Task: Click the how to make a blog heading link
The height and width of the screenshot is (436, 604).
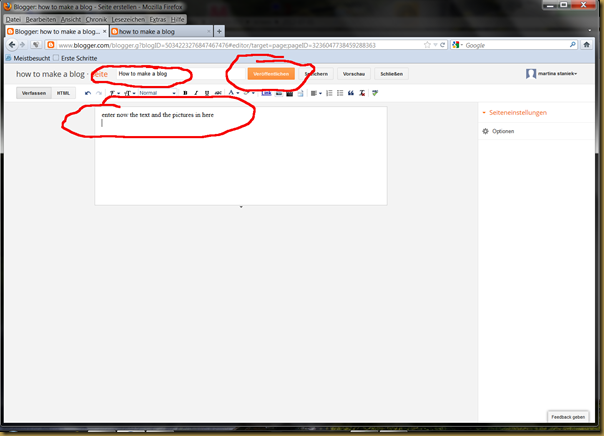Action: (x=50, y=74)
